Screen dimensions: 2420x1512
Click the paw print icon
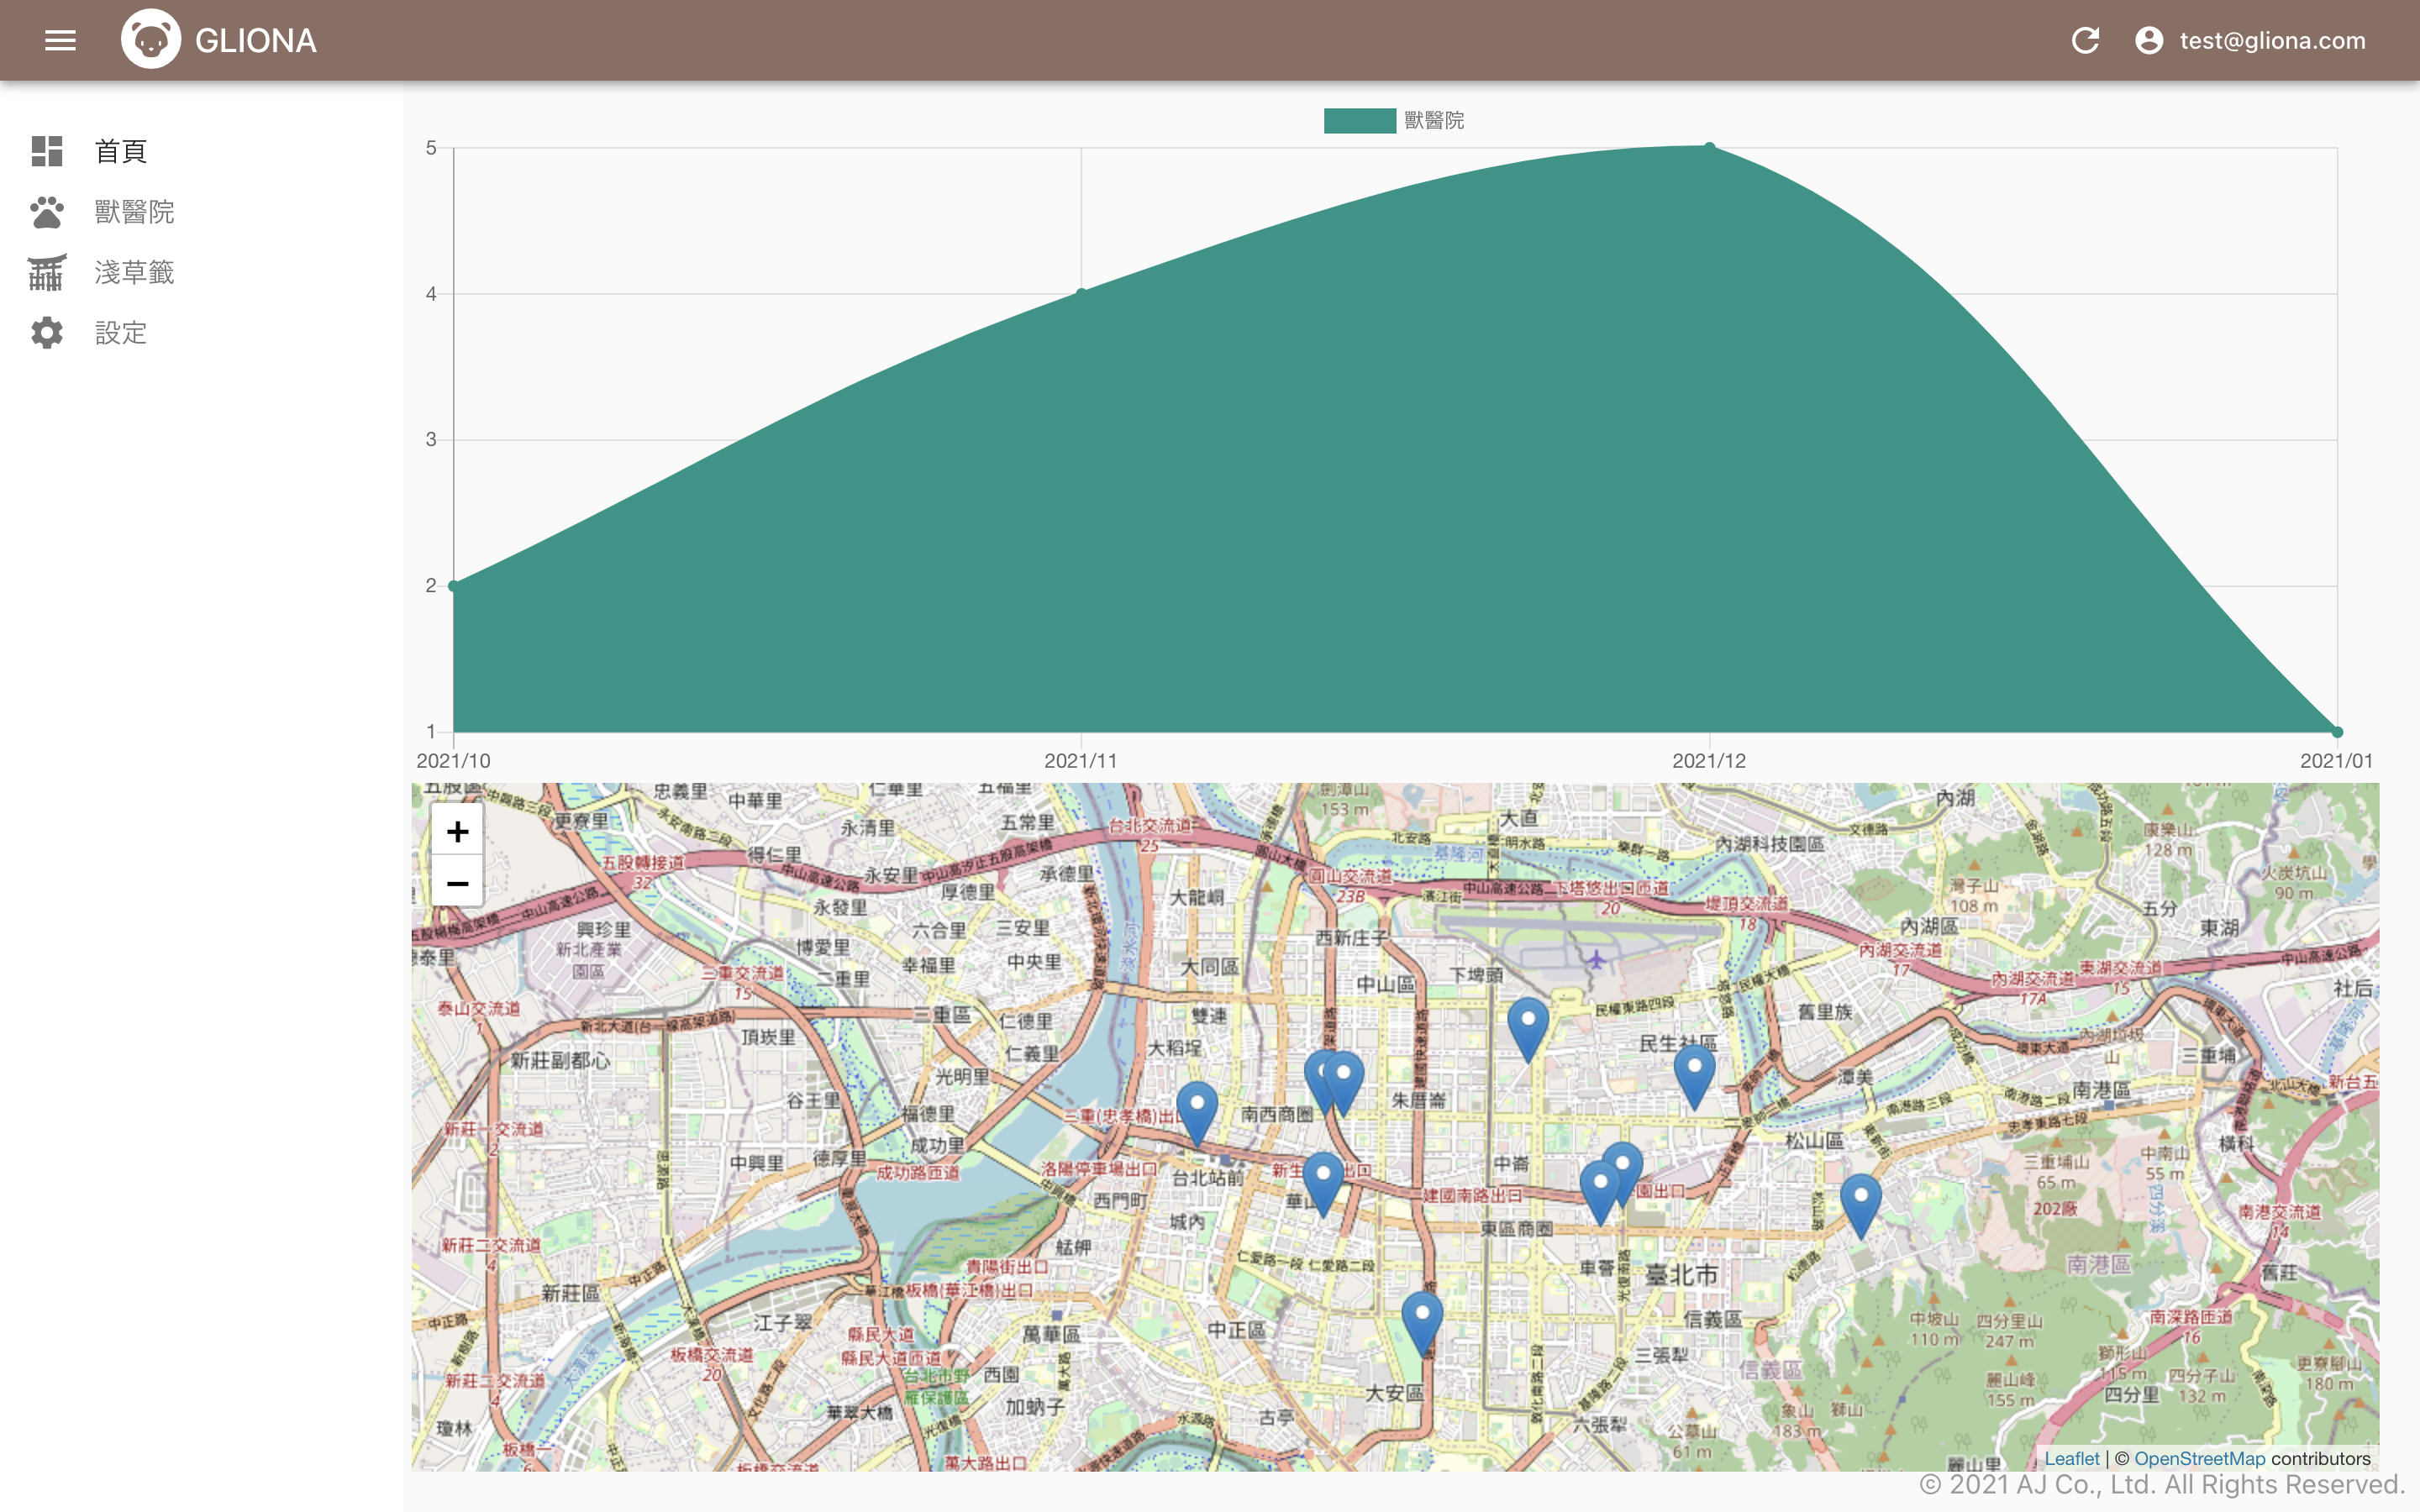click(x=47, y=212)
